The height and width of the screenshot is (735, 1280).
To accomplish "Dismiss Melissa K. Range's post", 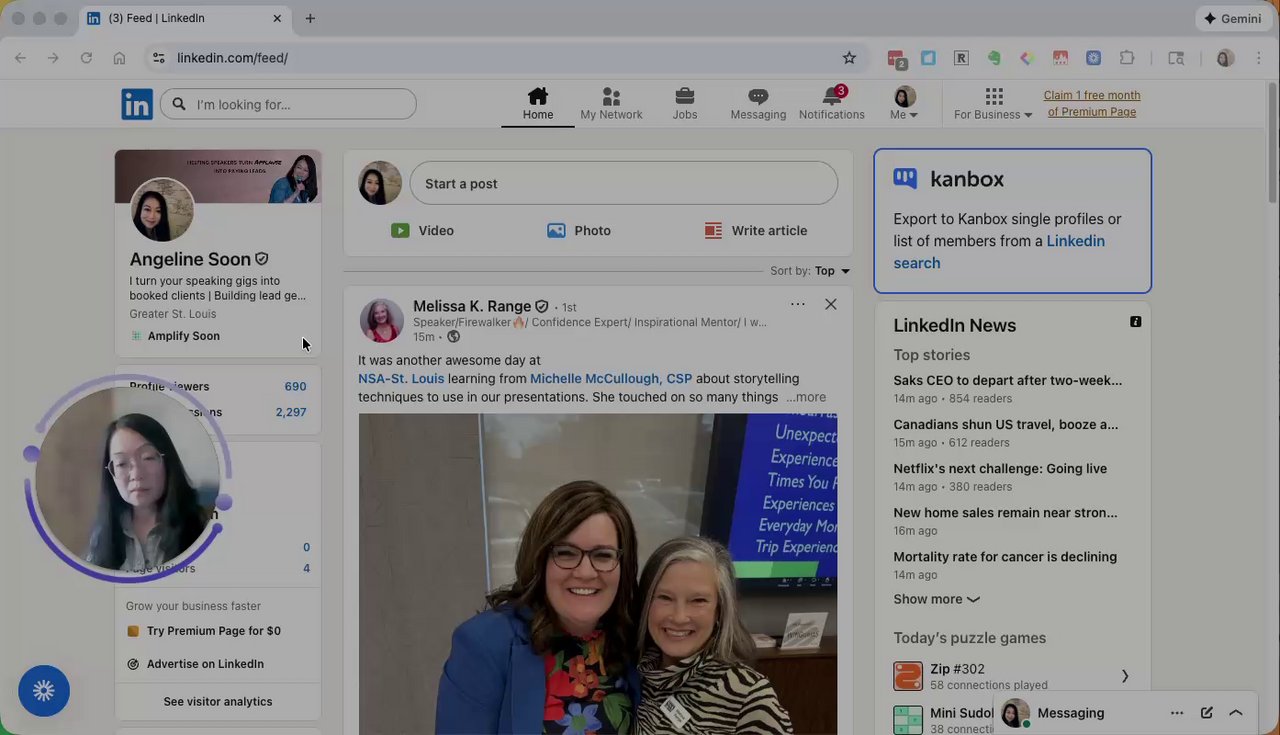I will 830,304.
